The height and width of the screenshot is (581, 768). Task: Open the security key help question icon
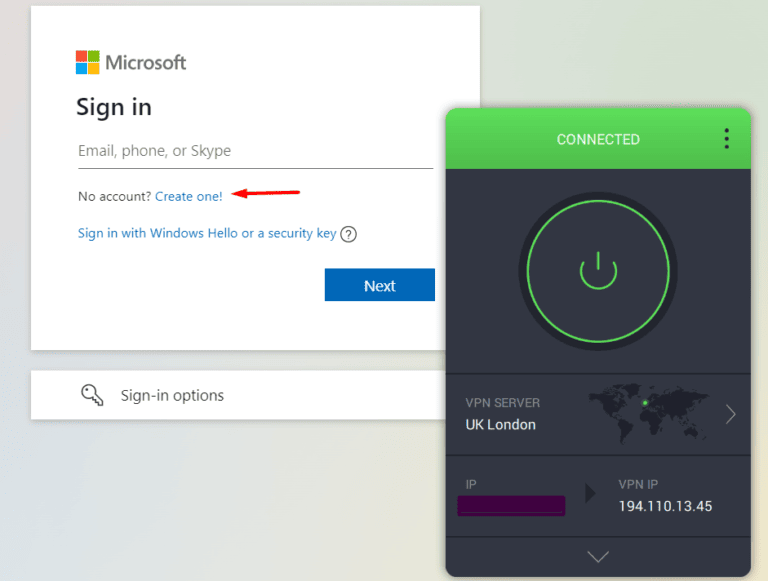[x=348, y=234]
